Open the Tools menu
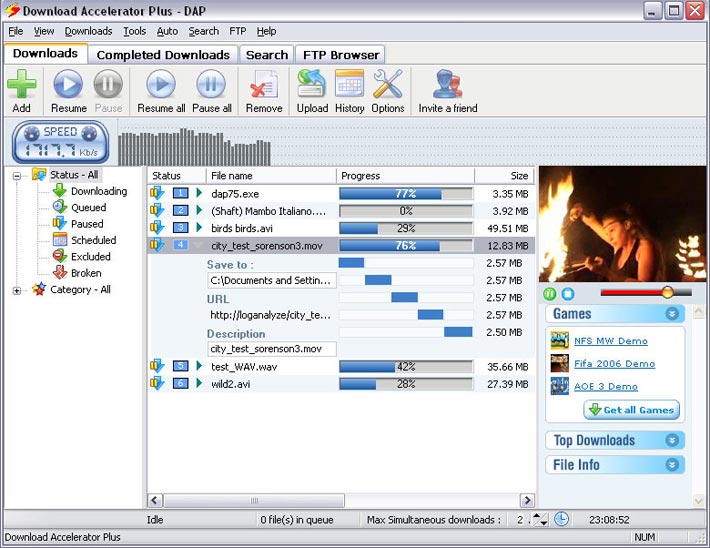The height and width of the screenshot is (548, 710). pyautogui.click(x=134, y=31)
